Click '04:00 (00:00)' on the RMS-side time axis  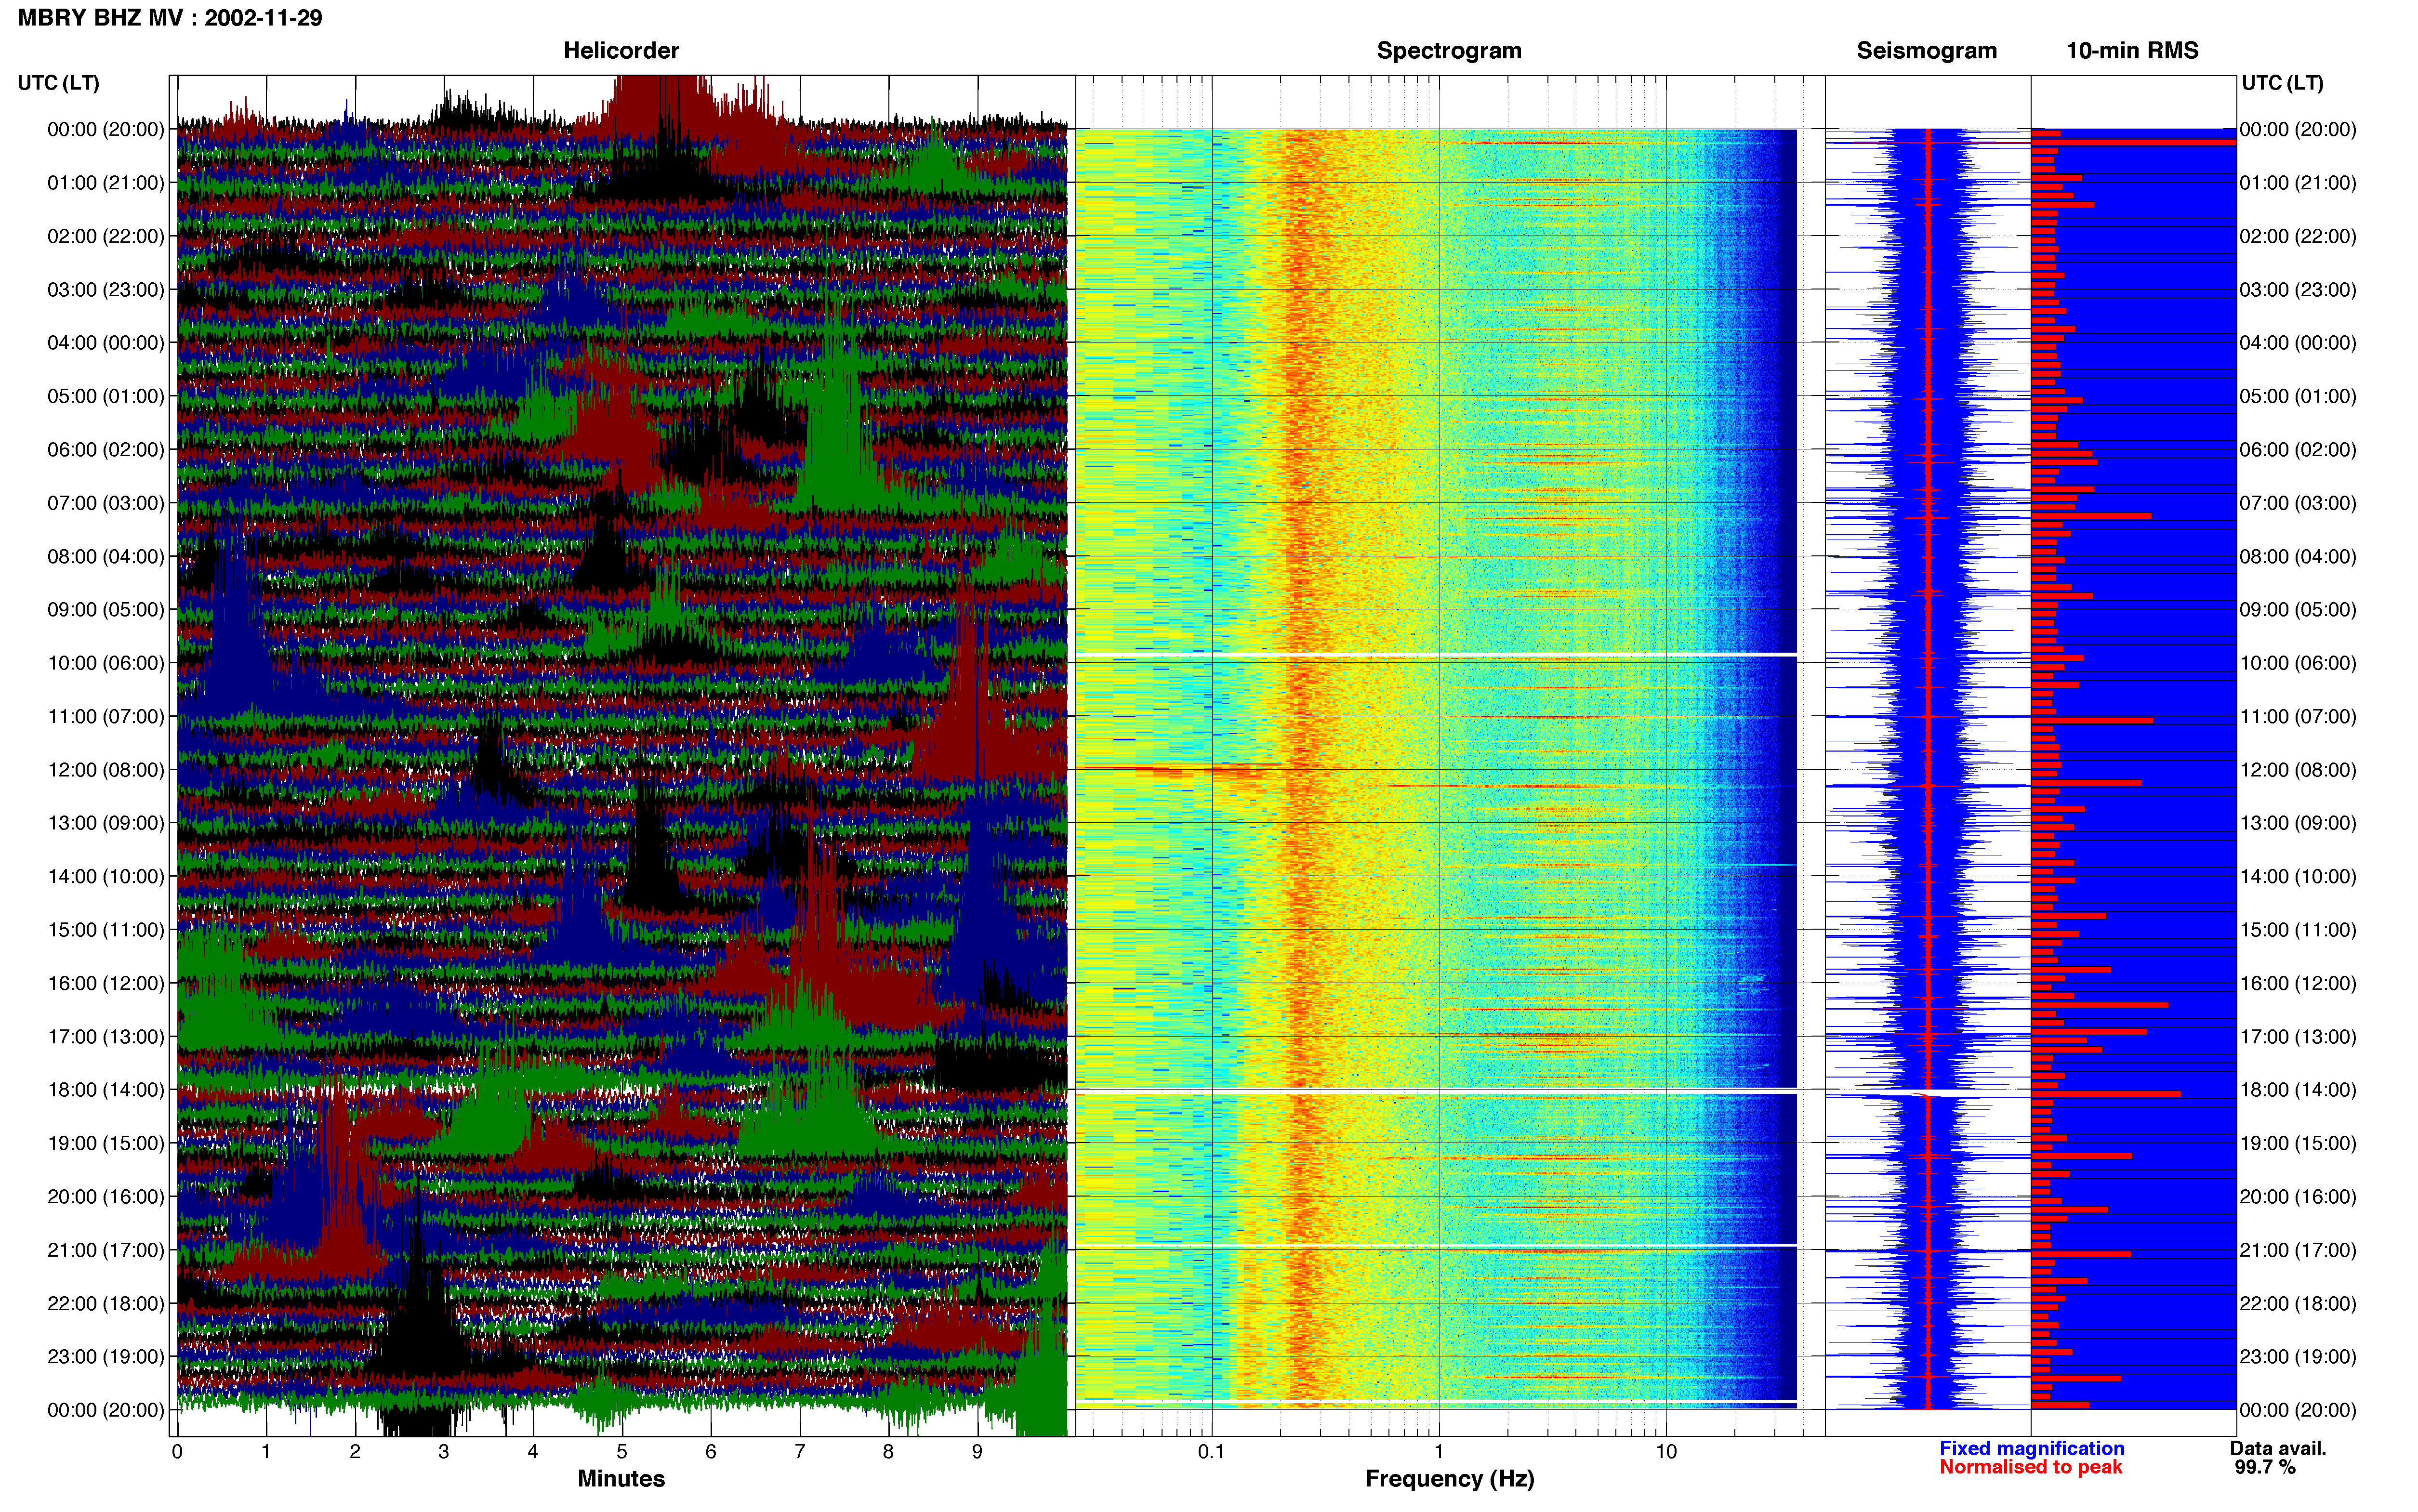2298,342
